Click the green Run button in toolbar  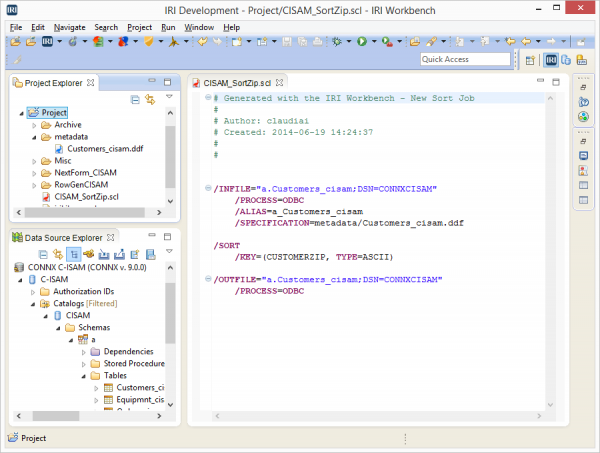(362, 42)
